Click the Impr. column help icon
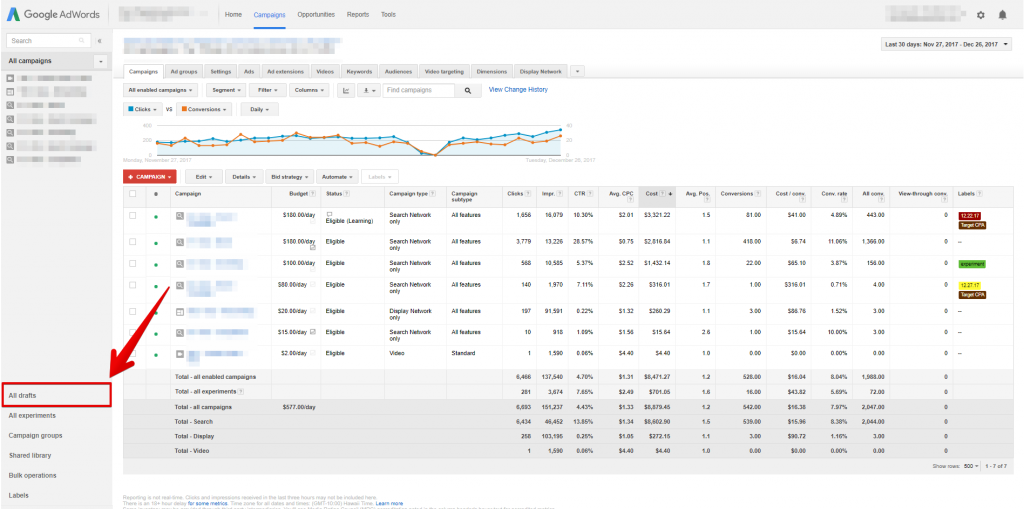This screenshot has height=509, width=1024. pos(558,193)
